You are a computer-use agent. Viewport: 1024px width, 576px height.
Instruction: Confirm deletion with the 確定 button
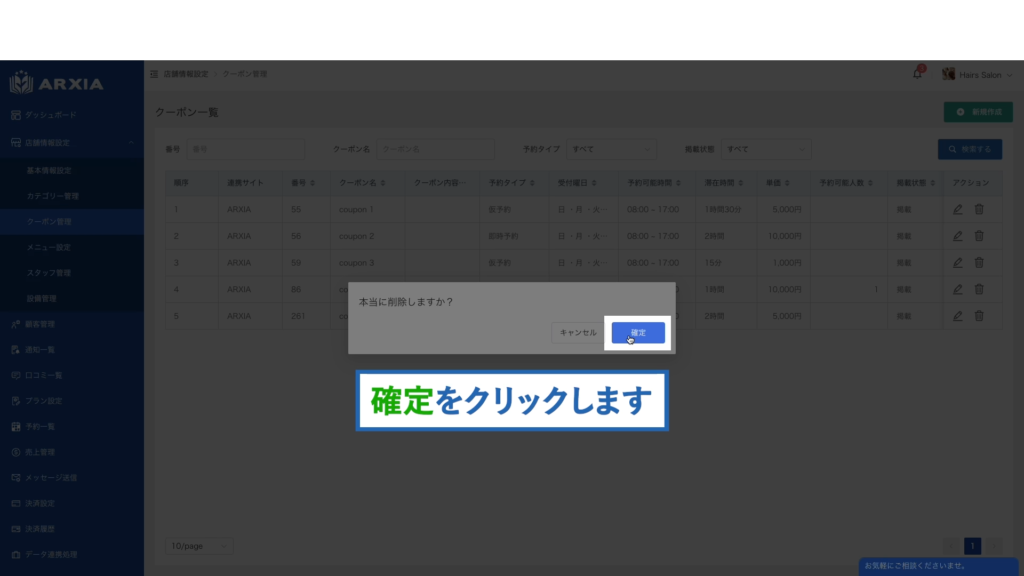pyautogui.click(x=638, y=332)
